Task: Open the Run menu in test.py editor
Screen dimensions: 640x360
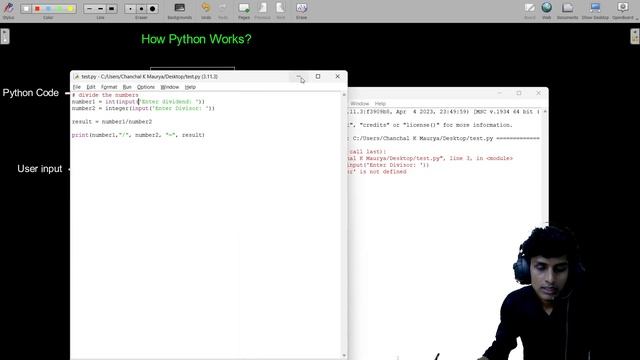Action: 127,87
